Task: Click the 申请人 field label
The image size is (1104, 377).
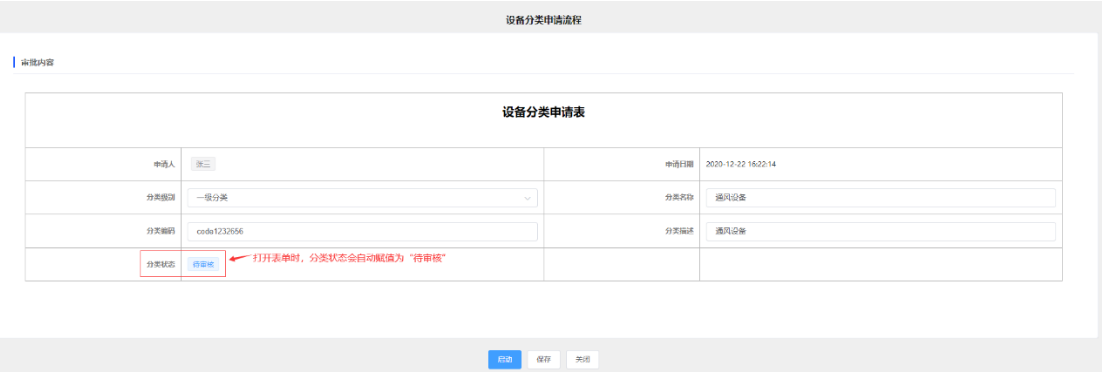Action: pos(164,164)
